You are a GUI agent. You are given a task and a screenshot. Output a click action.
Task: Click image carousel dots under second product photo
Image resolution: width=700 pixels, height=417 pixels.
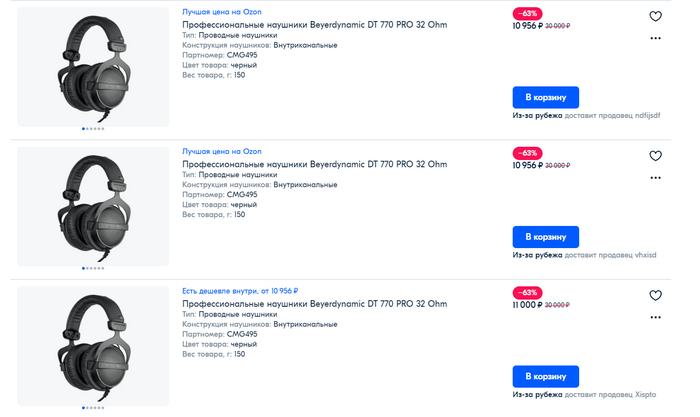[93, 268]
